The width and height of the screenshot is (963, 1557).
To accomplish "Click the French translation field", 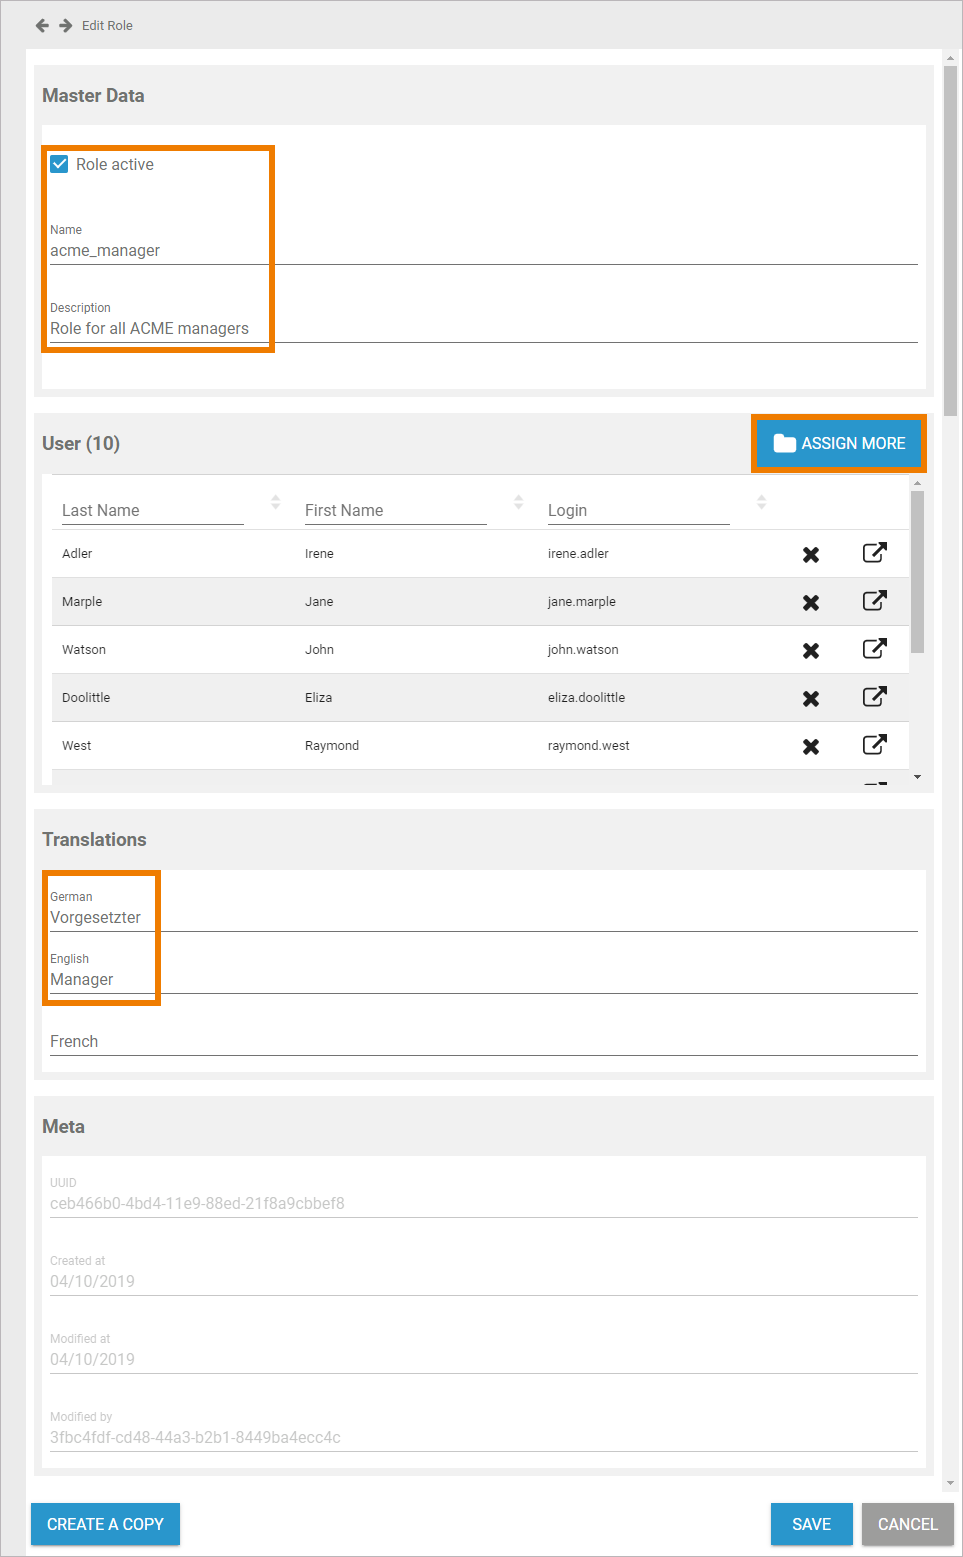I will point(483,1041).
